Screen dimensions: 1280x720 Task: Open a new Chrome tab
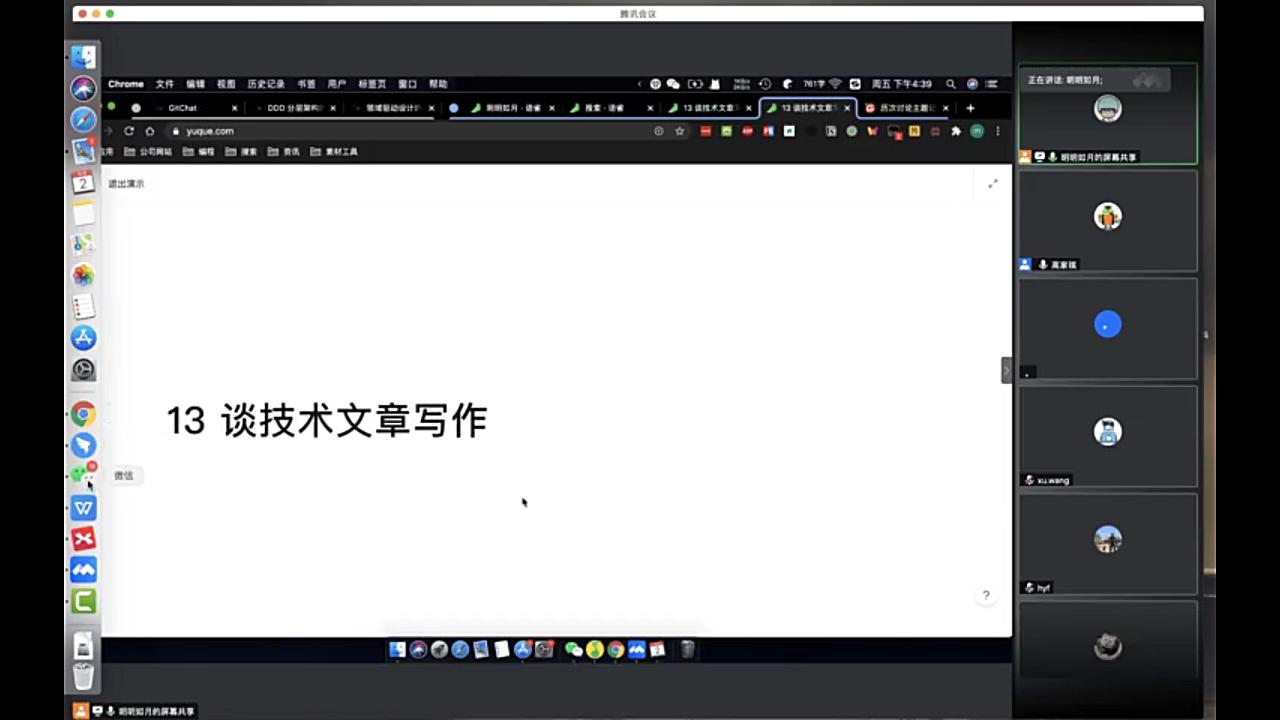click(970, 108)
